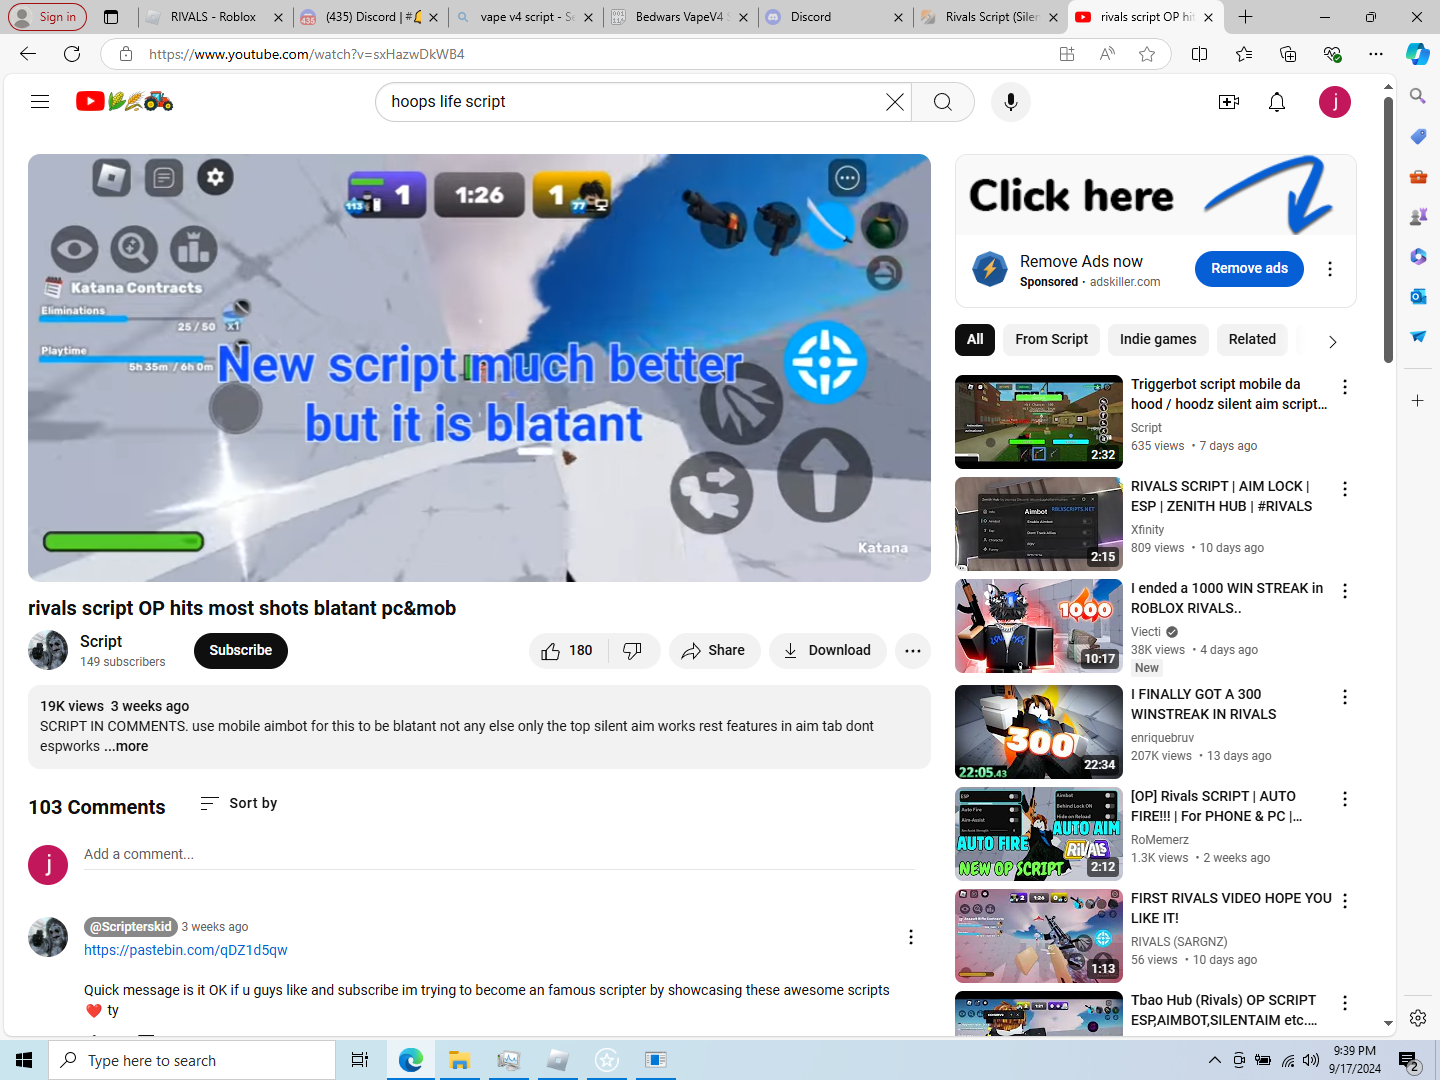The image size is (1440, 1080).
Task: Add this page to favorites star
Action: click(1147, 54)
